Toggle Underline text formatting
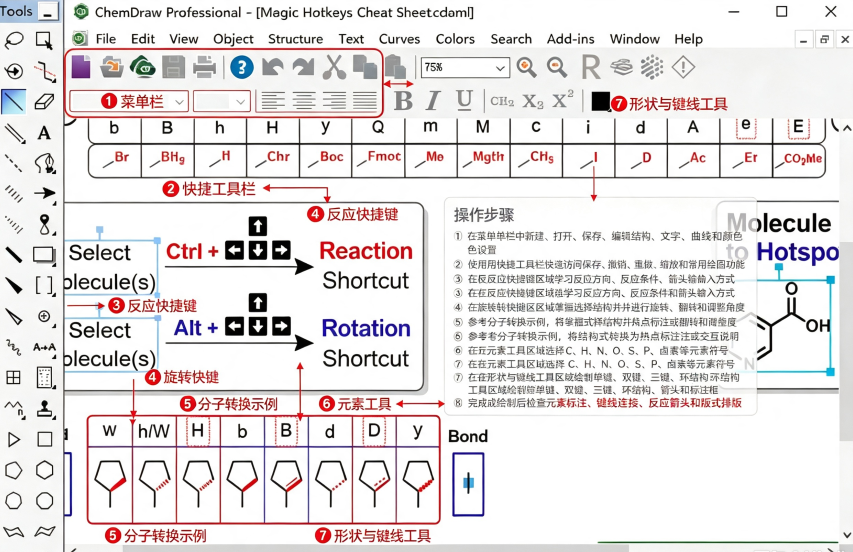Image resolution: width=853 pixels, height=552 pixels. (x=464, y=101)
